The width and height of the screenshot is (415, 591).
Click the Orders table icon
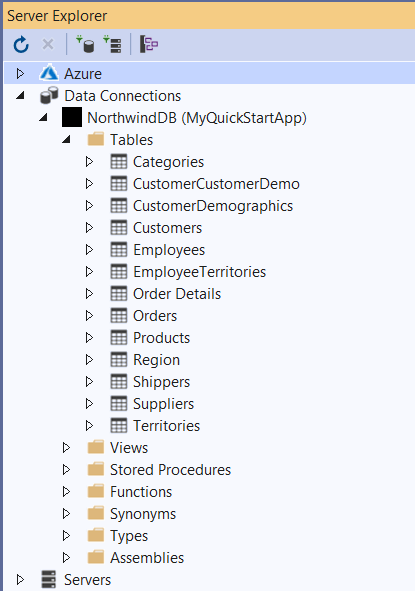tap(119, 315)
